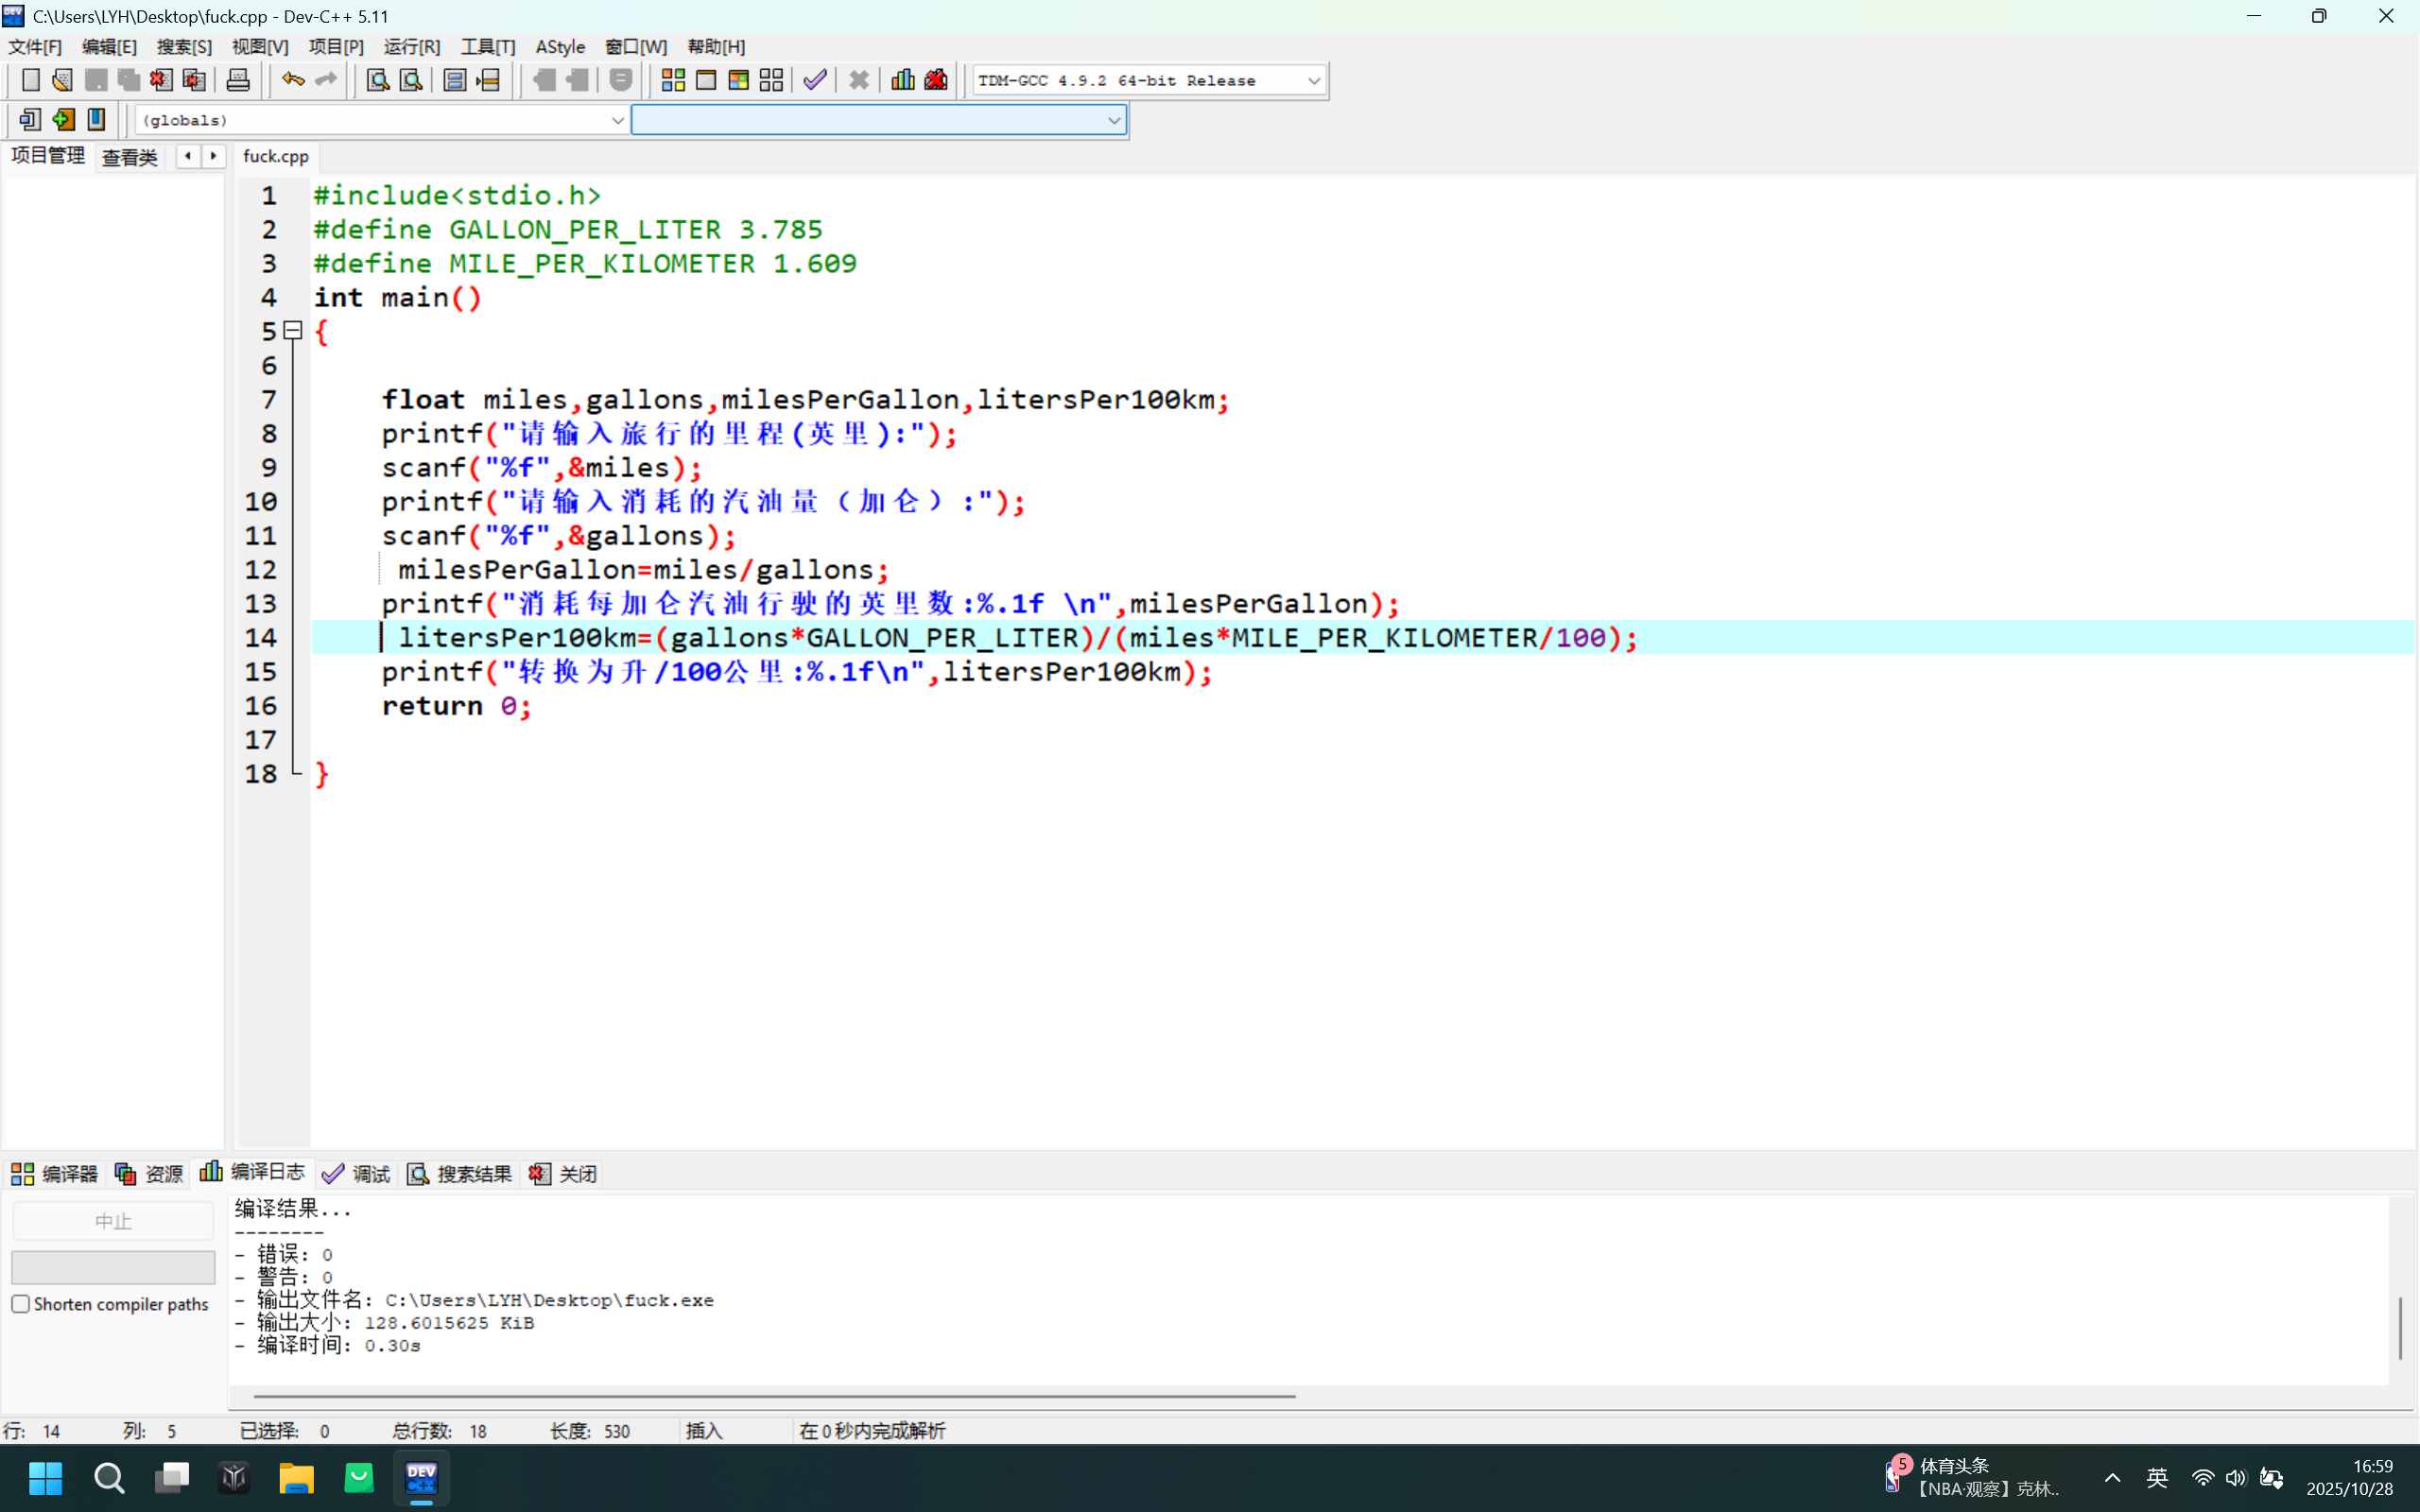Click the Compile (four colored squares) icon

tap(673, 80)
